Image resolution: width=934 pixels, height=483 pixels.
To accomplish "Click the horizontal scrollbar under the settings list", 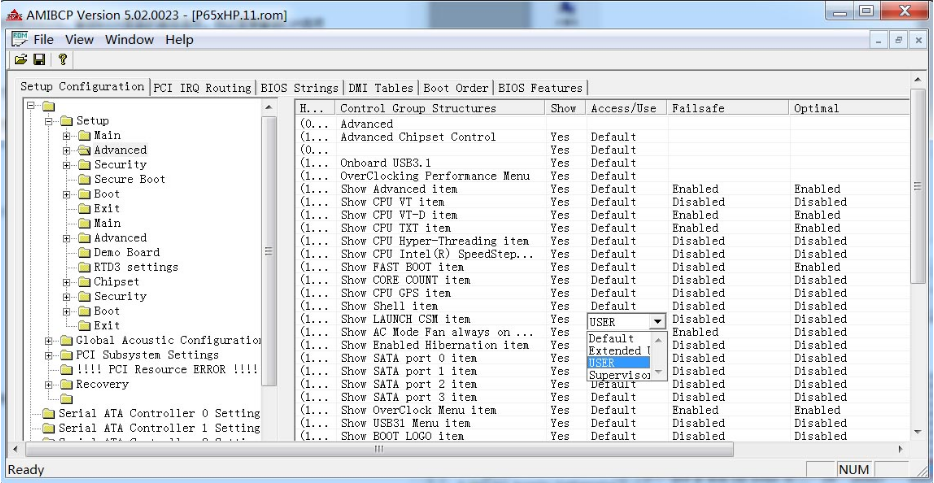I will [x=600, y=448].
